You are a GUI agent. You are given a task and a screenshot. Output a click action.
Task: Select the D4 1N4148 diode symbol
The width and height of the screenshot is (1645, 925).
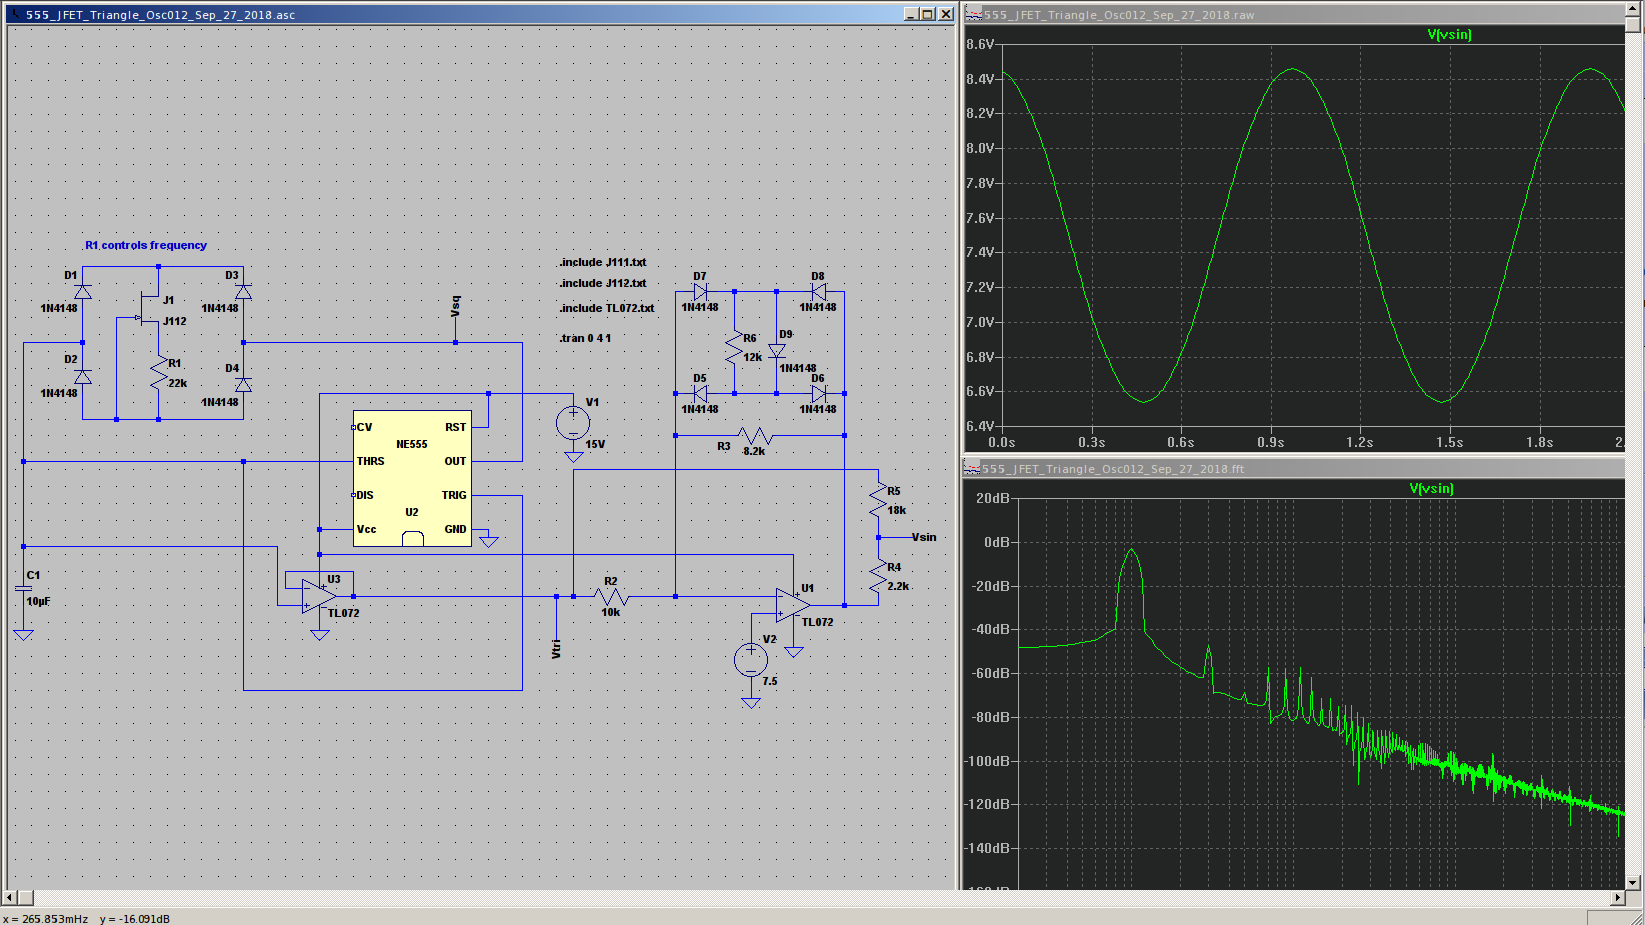coord(243,384)
